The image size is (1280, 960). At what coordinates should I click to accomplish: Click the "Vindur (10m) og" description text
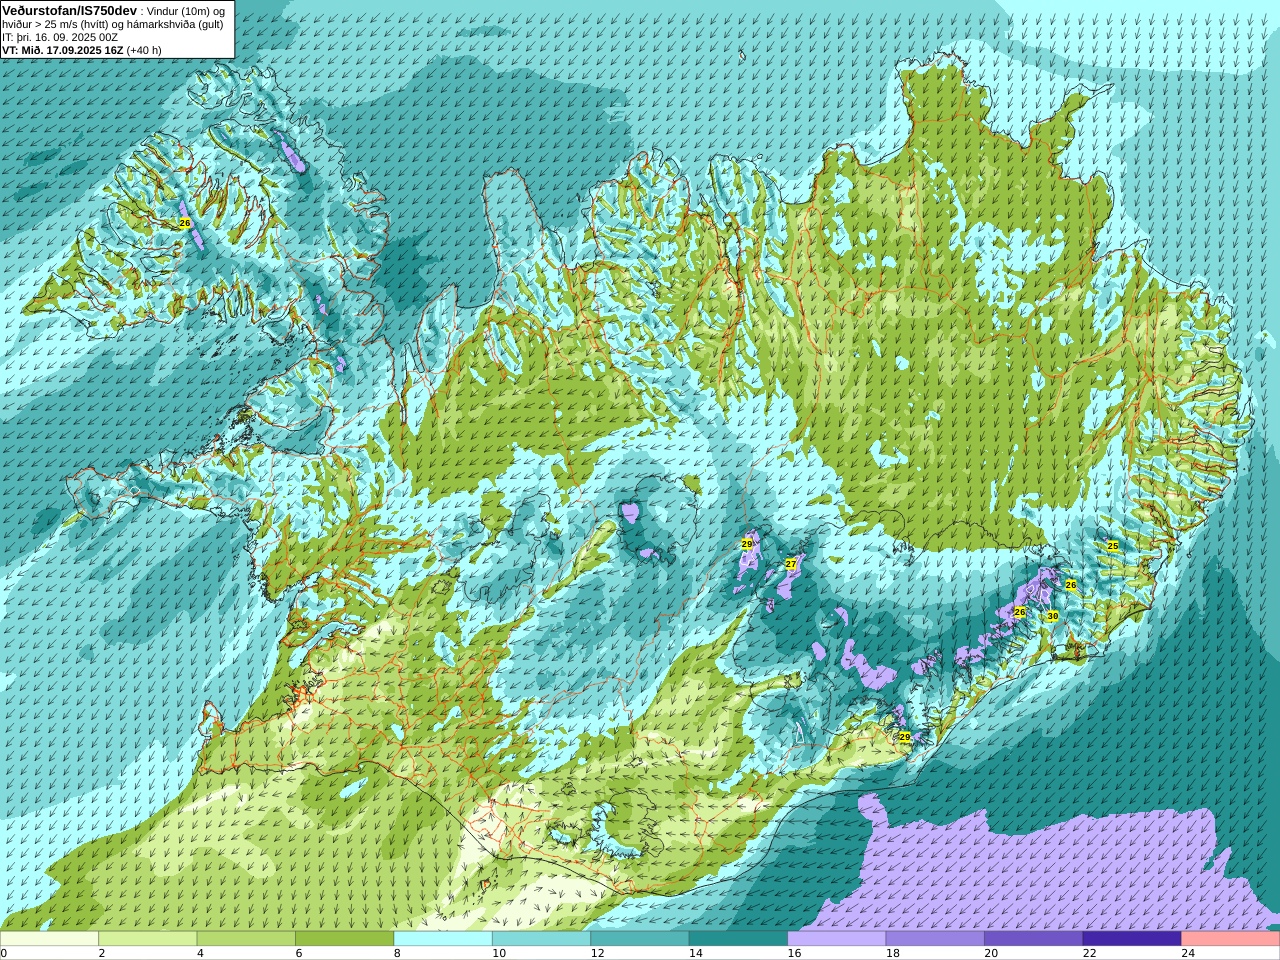click(x=185, y=11)
